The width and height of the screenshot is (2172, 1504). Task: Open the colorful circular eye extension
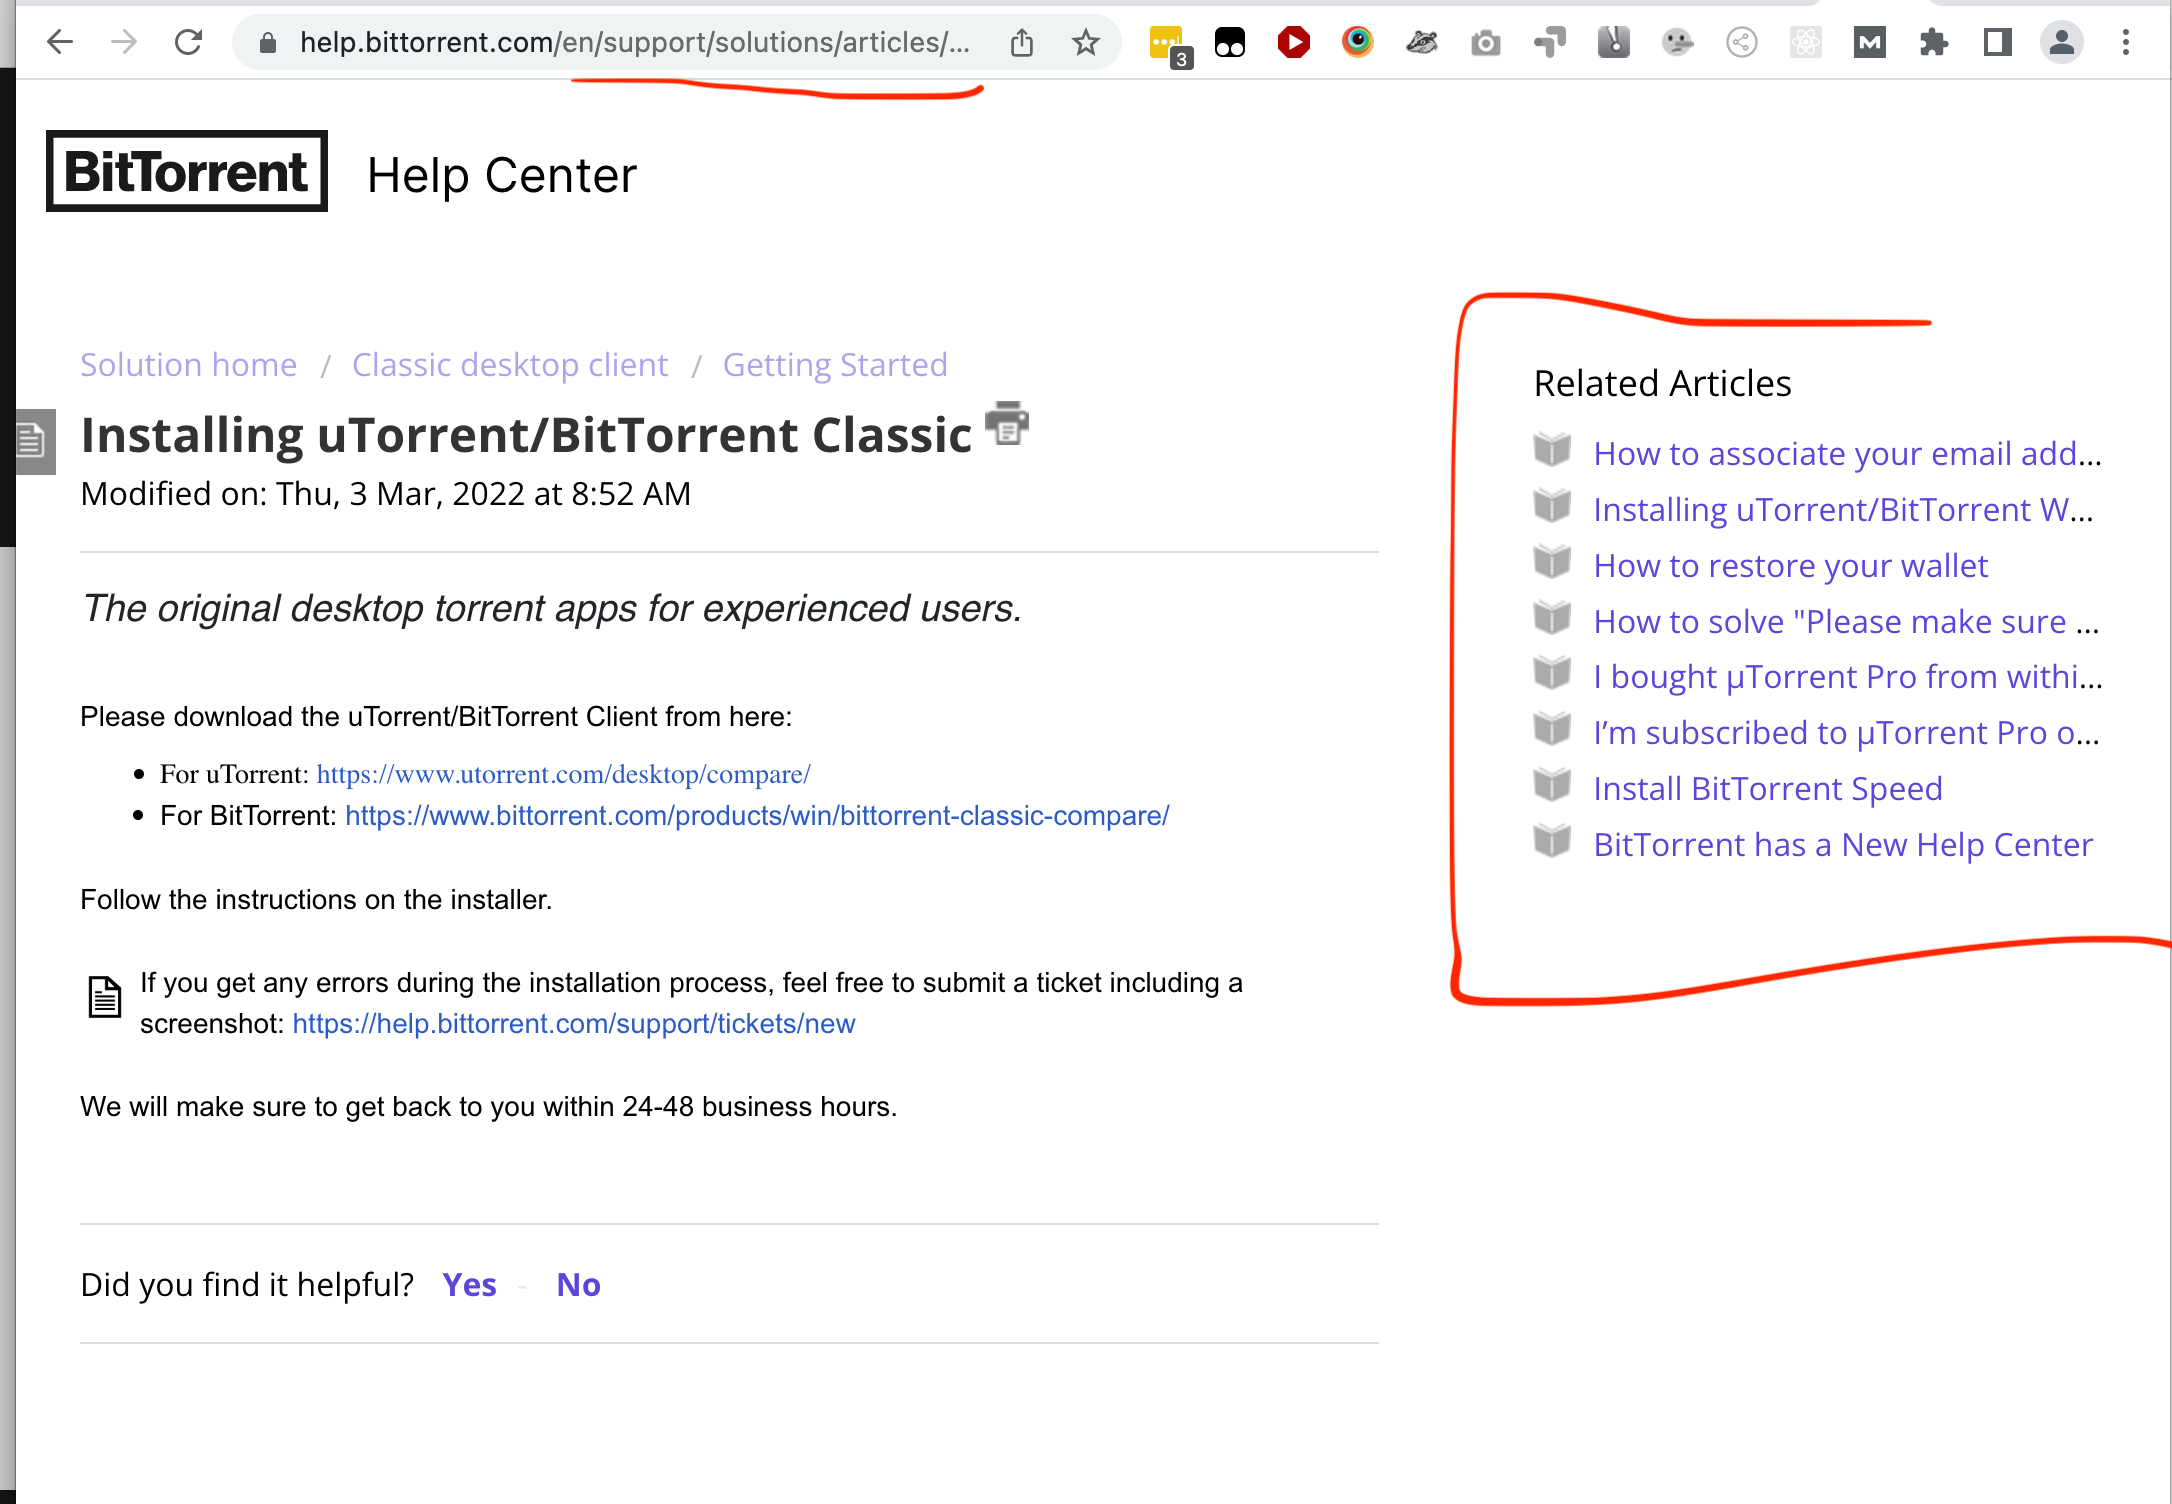(1357, 42)
